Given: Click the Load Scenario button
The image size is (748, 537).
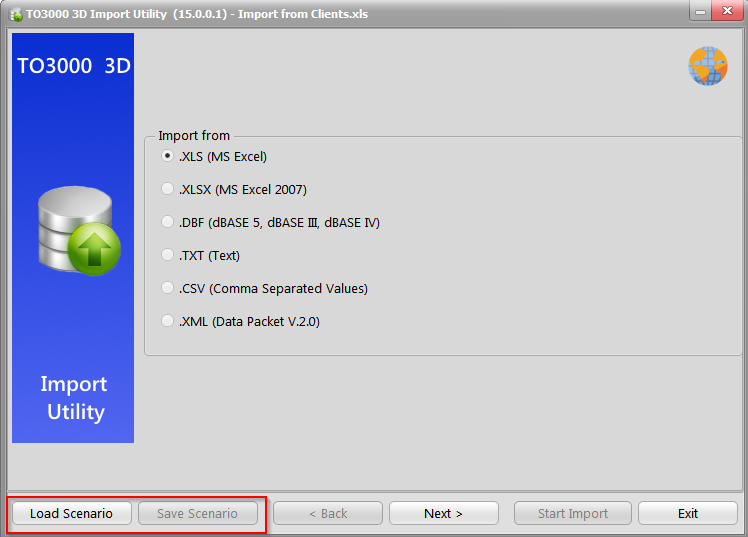Looking at the screenshot, I should [72, 513].
